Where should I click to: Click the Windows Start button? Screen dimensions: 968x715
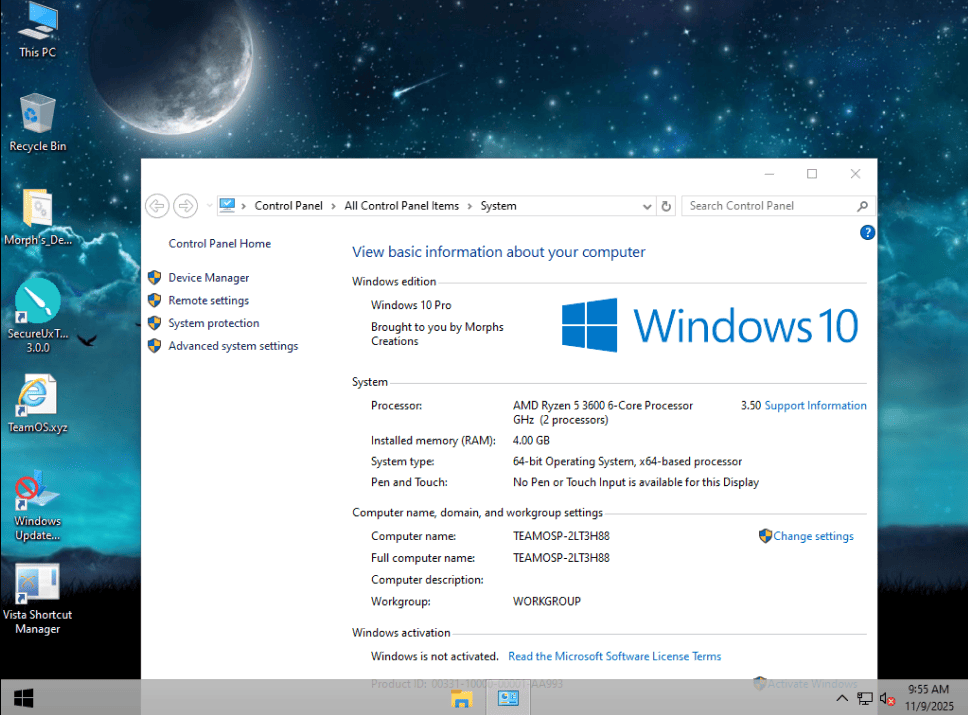click(22, 697)
